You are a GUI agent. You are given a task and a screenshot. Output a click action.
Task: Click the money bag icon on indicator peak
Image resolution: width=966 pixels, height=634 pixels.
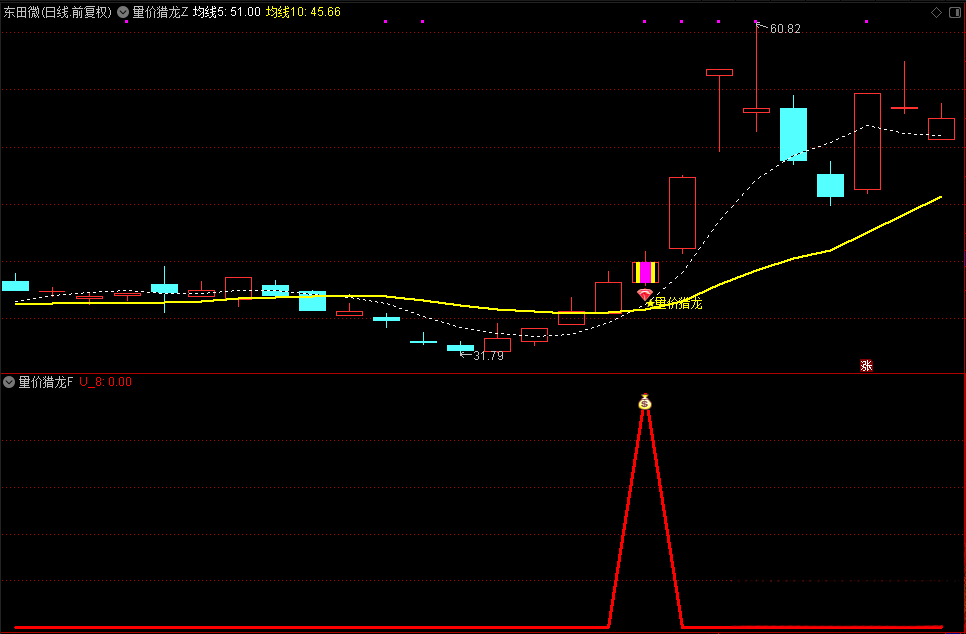(x=644, y=402)
